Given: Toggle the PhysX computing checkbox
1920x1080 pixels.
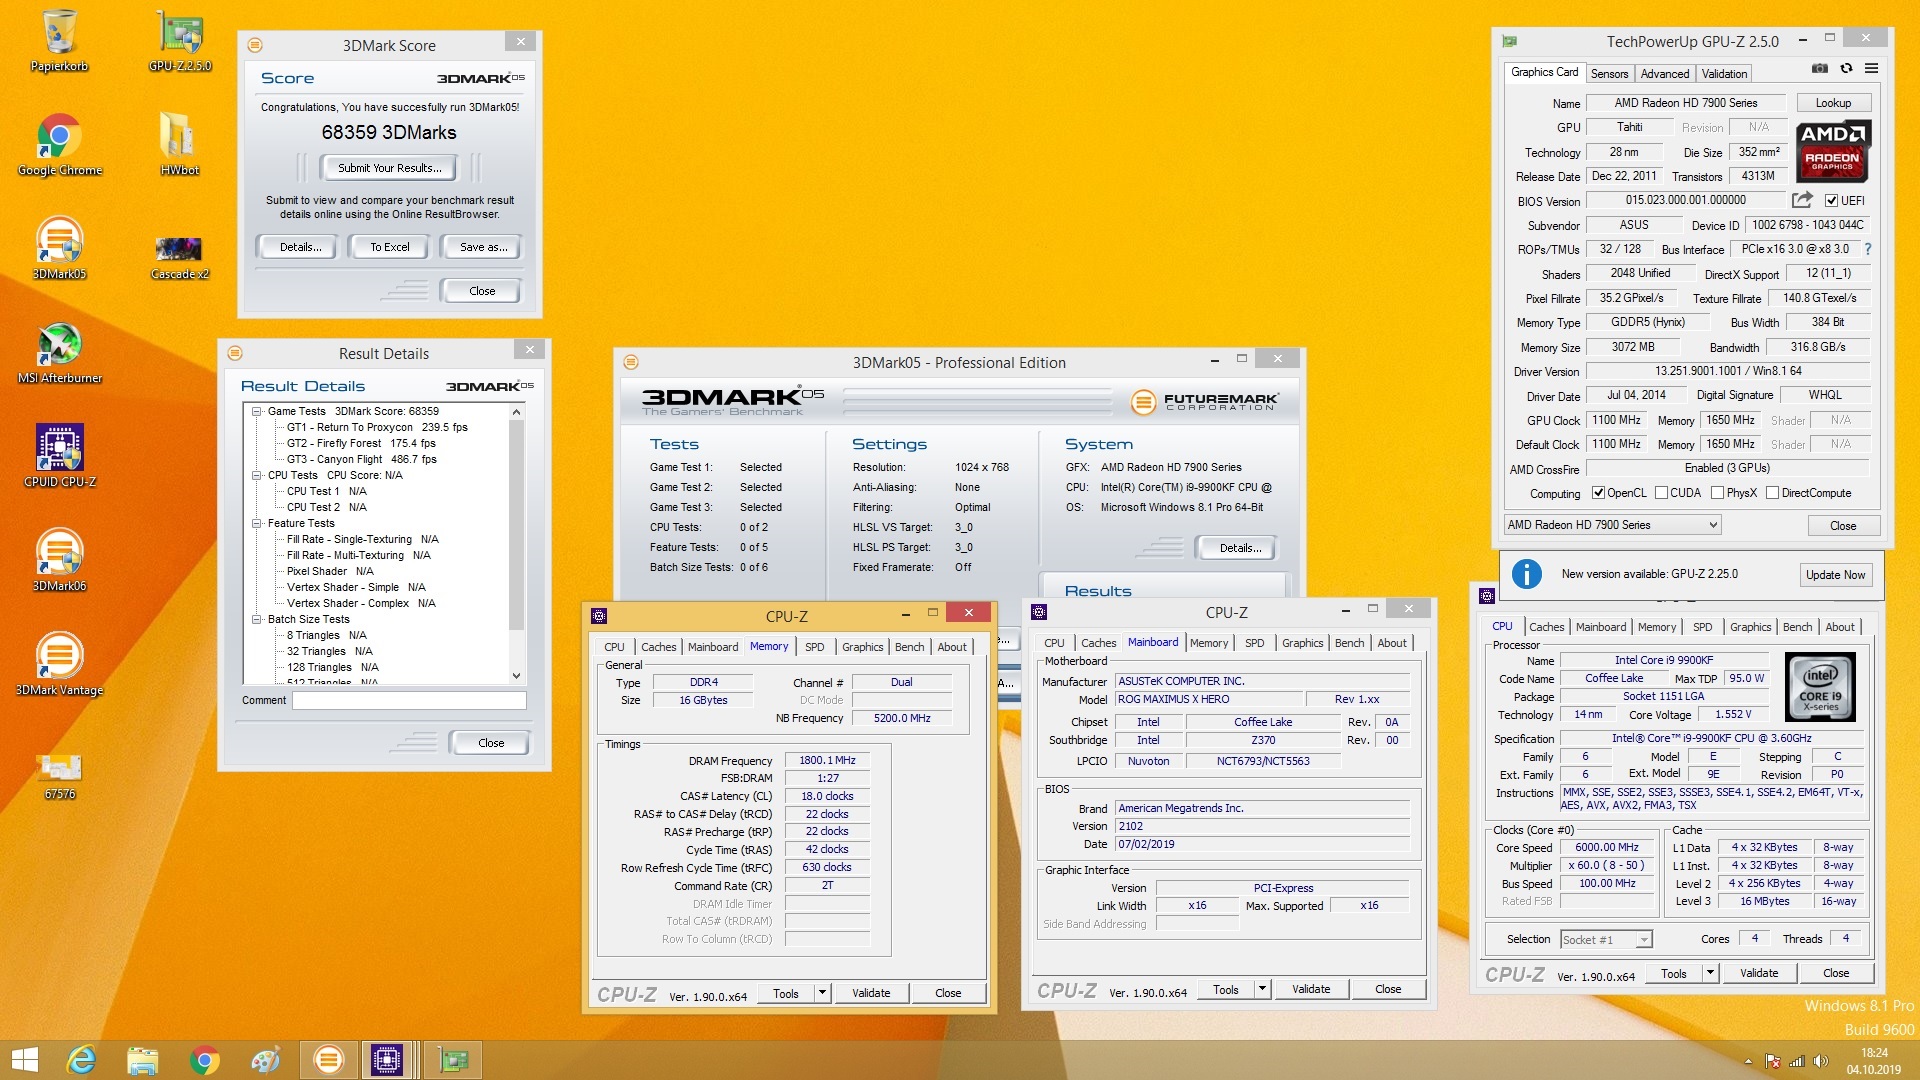Looking at the screenshot, I should click(1717, 493).
